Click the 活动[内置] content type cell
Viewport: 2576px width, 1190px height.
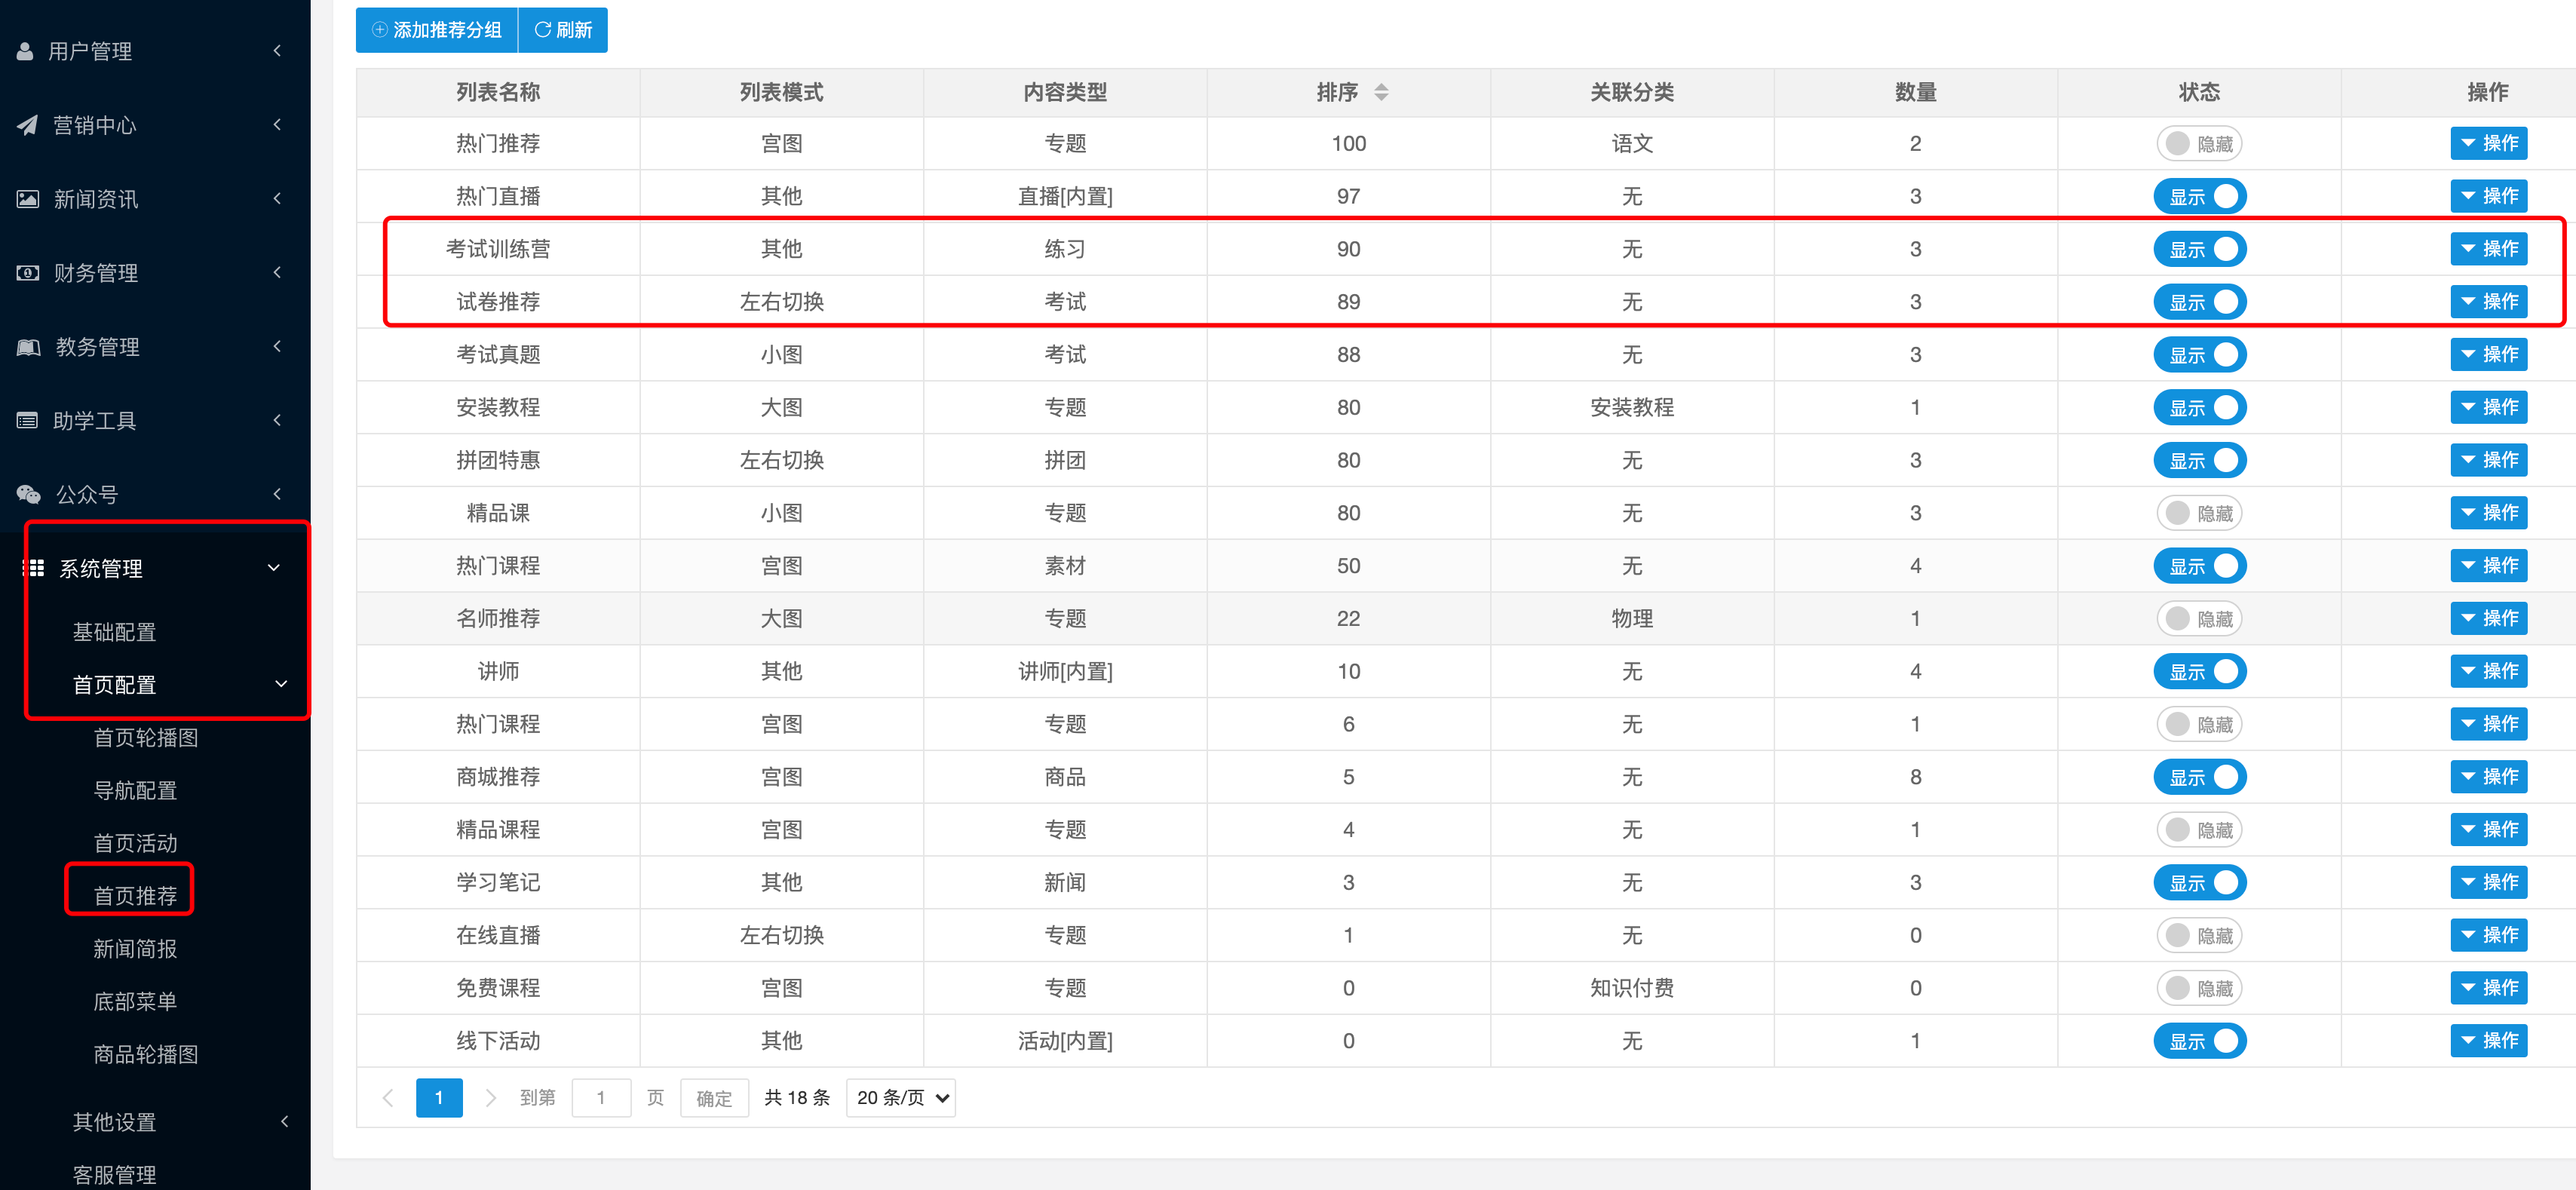coord(1065,1041)
